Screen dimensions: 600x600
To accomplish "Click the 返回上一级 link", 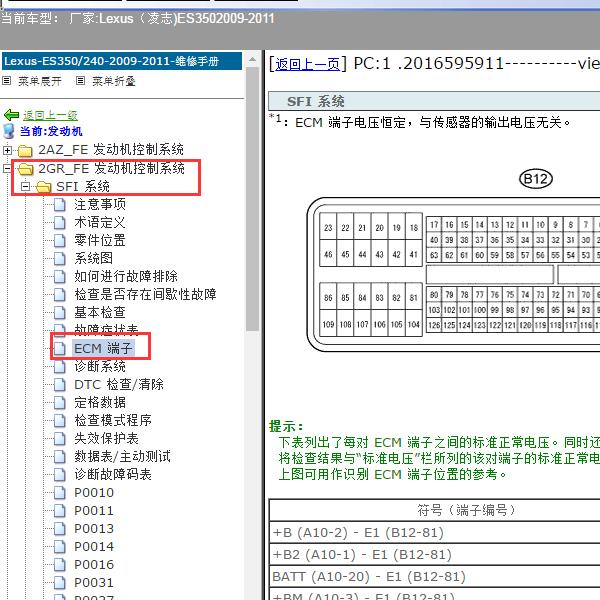I will (x=50, y=115).
